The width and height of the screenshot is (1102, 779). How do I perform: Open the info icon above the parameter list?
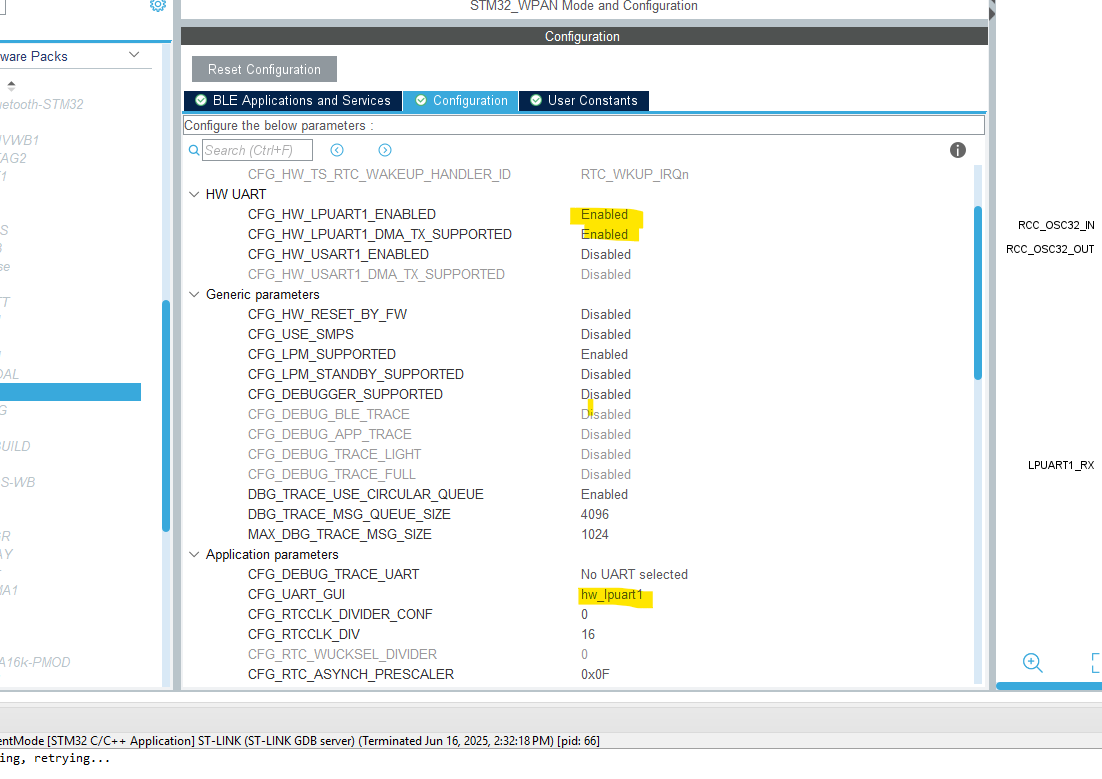click(957, 149)
